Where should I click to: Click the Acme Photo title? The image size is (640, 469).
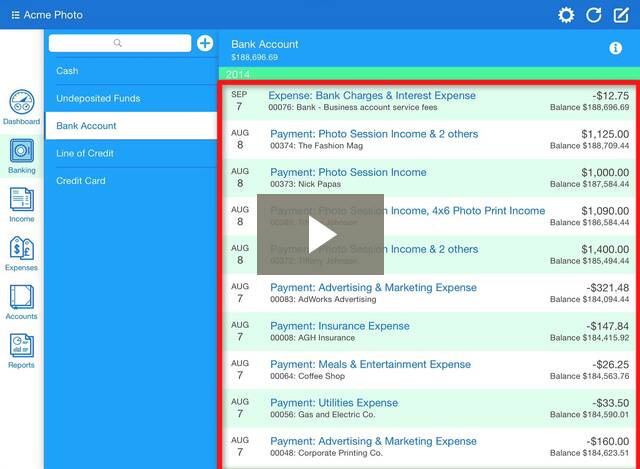[x=53, y=15]
